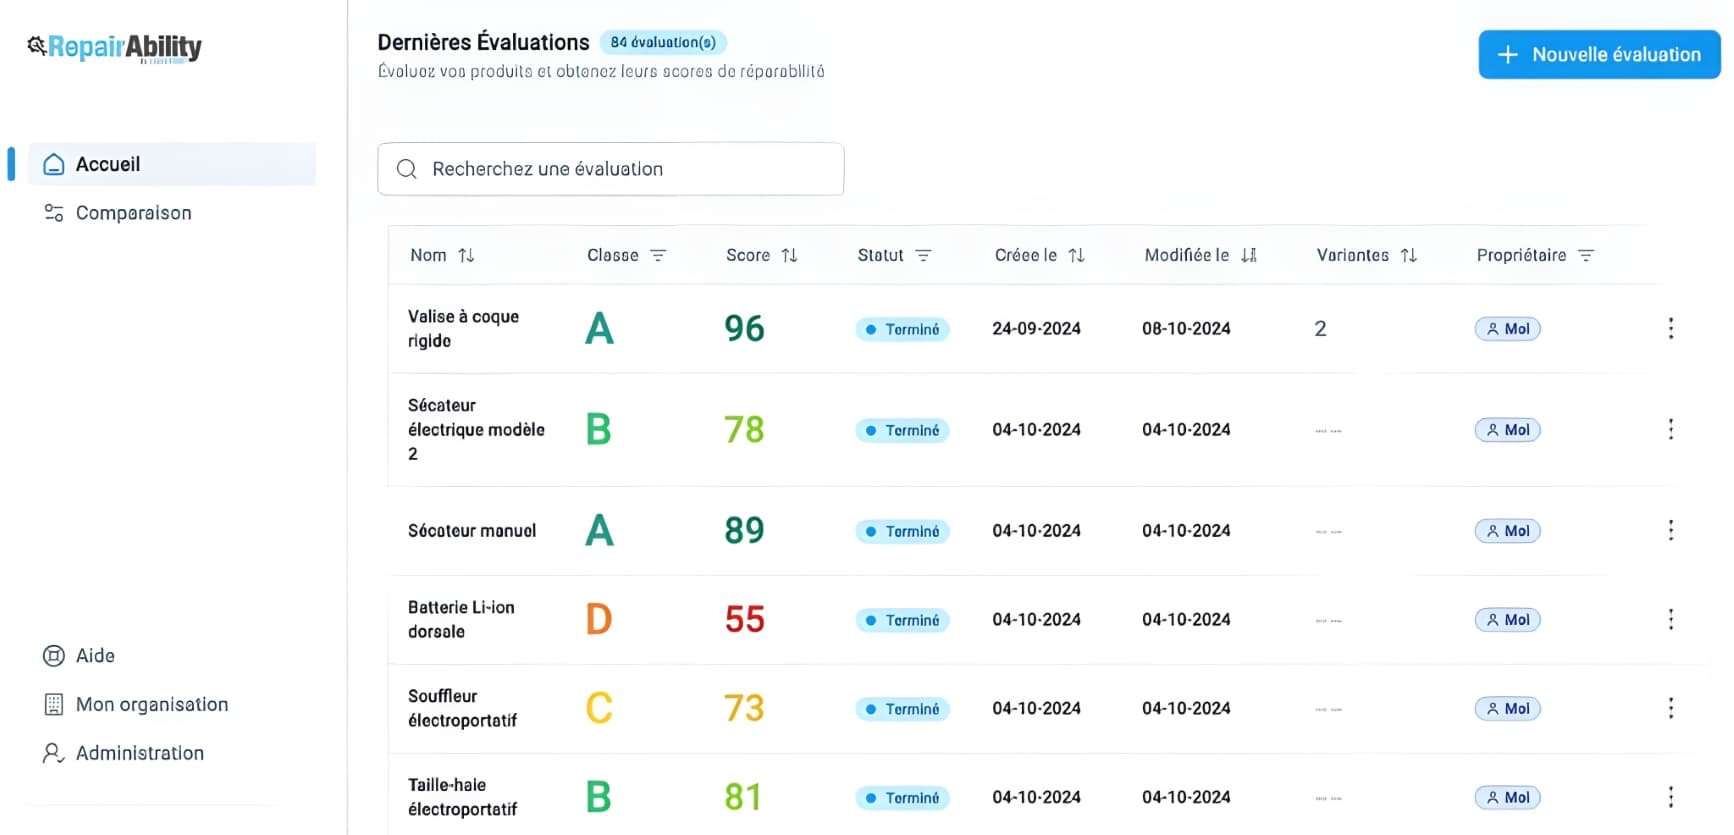The image size is (1734, 835).
Task: Click the Dernières Évaluations heading
Action: (483, 42)
